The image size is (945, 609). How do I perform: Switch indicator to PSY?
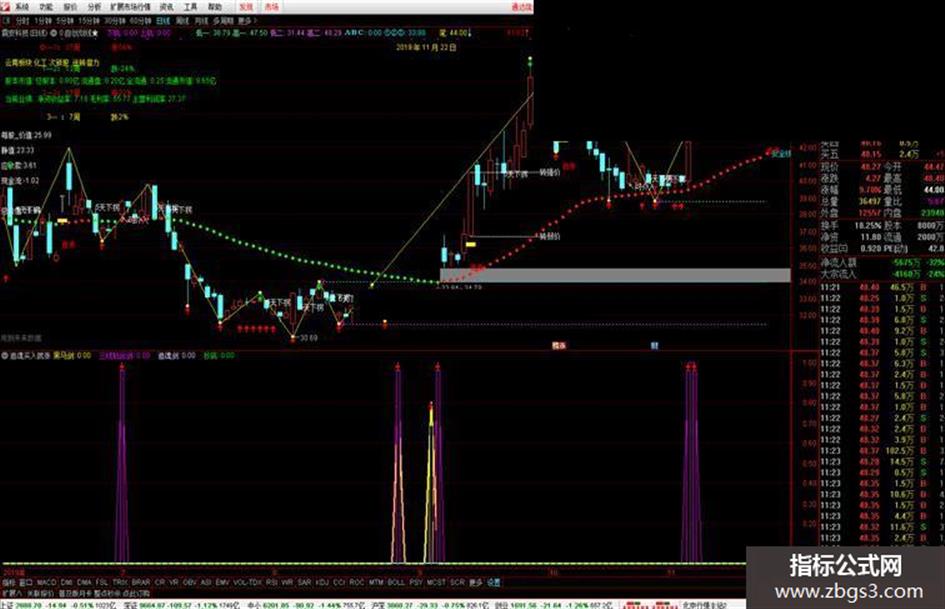(416, 582)
